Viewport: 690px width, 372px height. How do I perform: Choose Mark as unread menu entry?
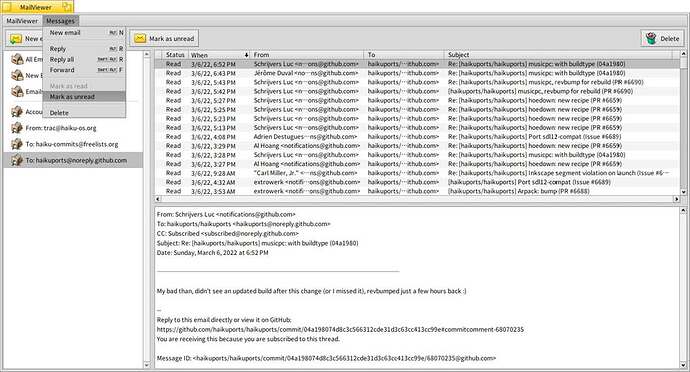[84, 96]
